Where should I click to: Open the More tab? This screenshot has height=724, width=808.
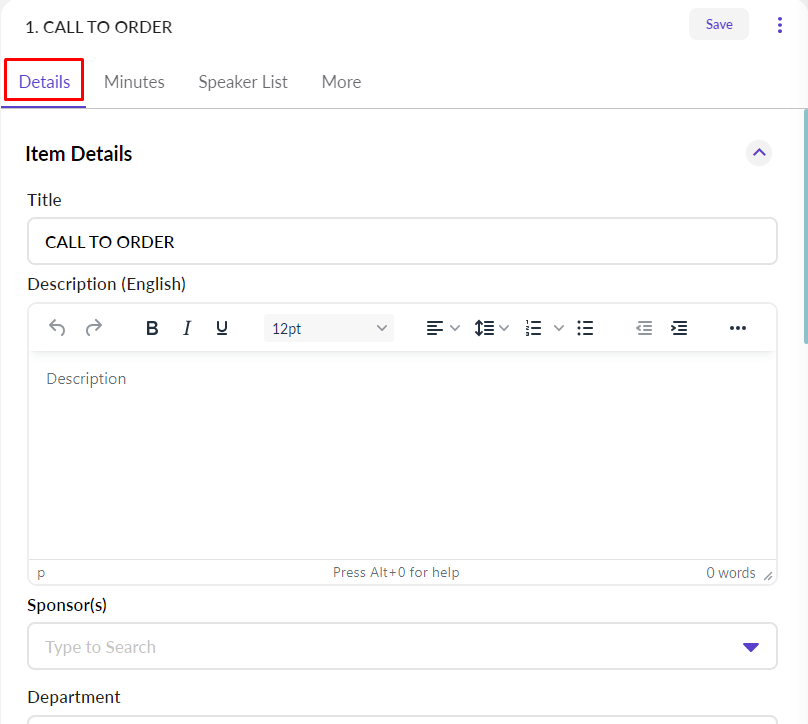341,82
